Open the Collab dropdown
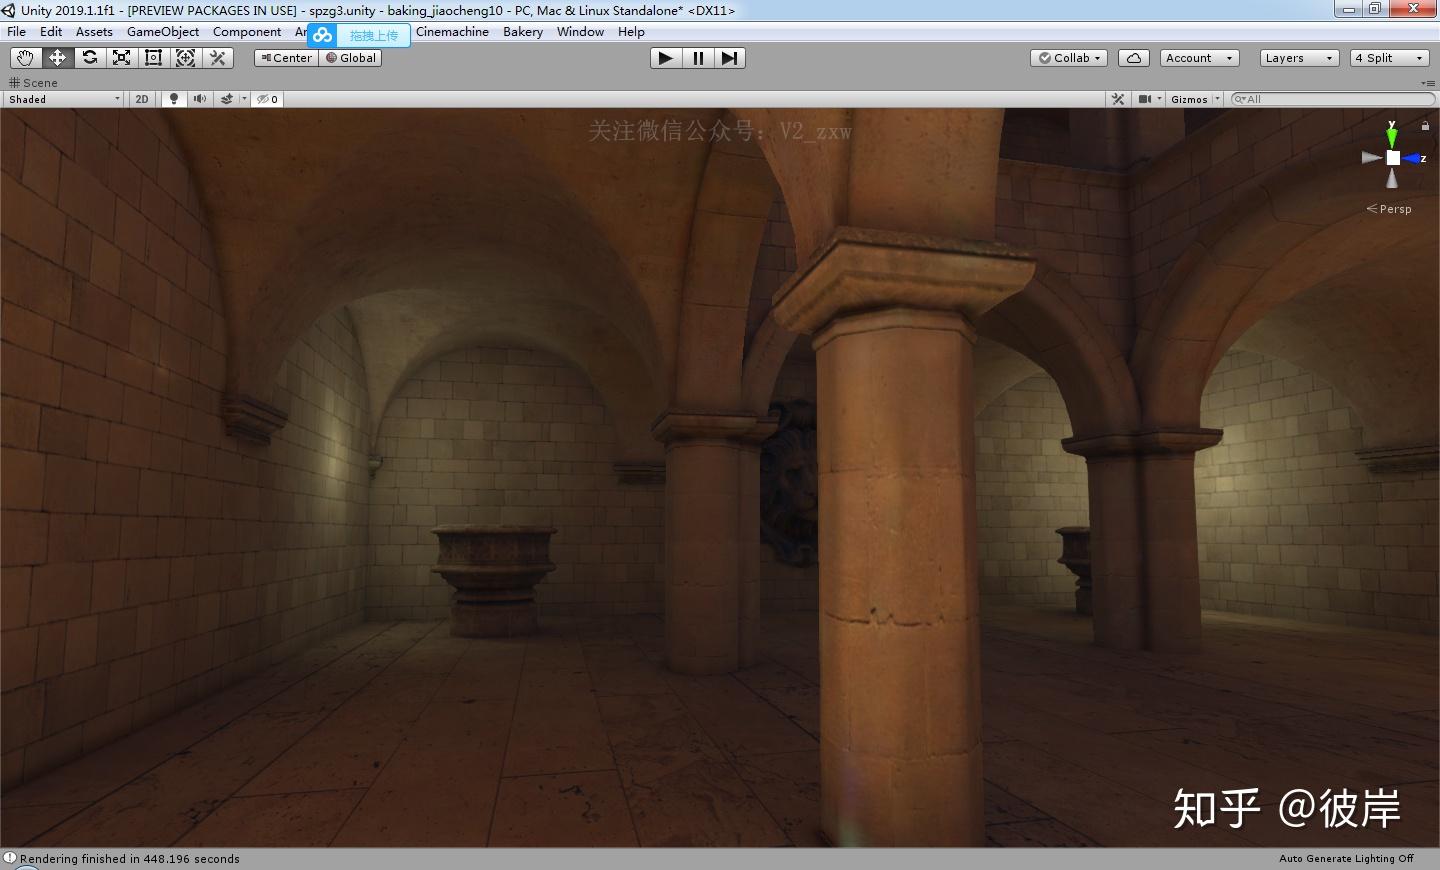Image resolution: width=1440 pixels, height=870 pixels. pyautogui.click(x=1069, y=58)
